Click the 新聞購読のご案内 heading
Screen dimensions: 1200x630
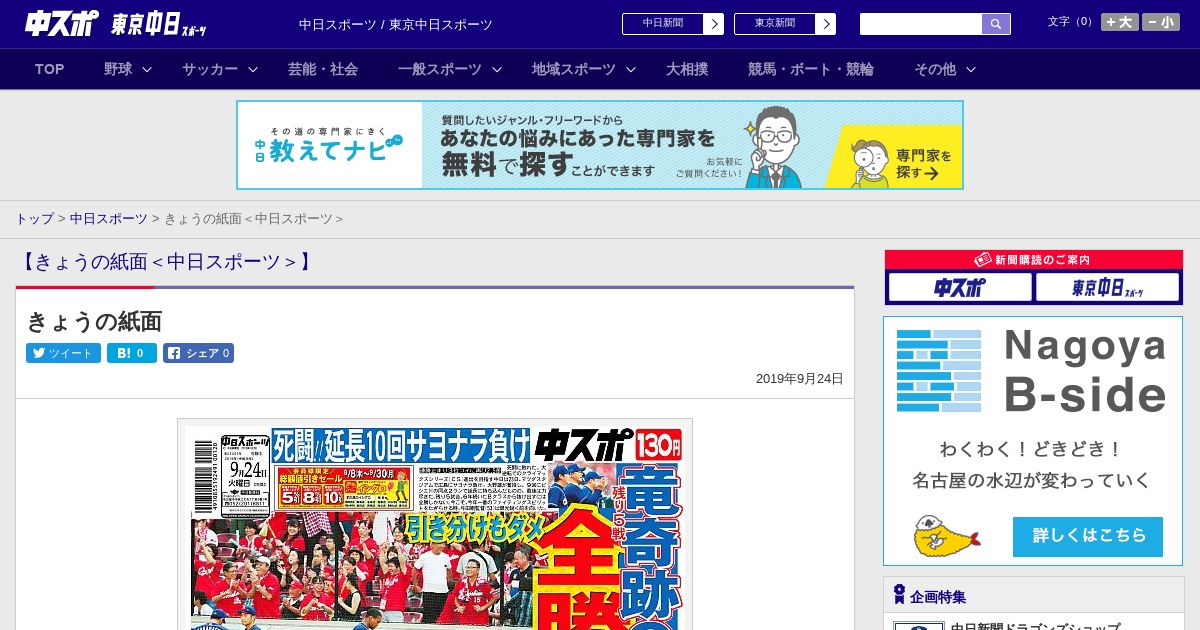(x=1033, y=260)
